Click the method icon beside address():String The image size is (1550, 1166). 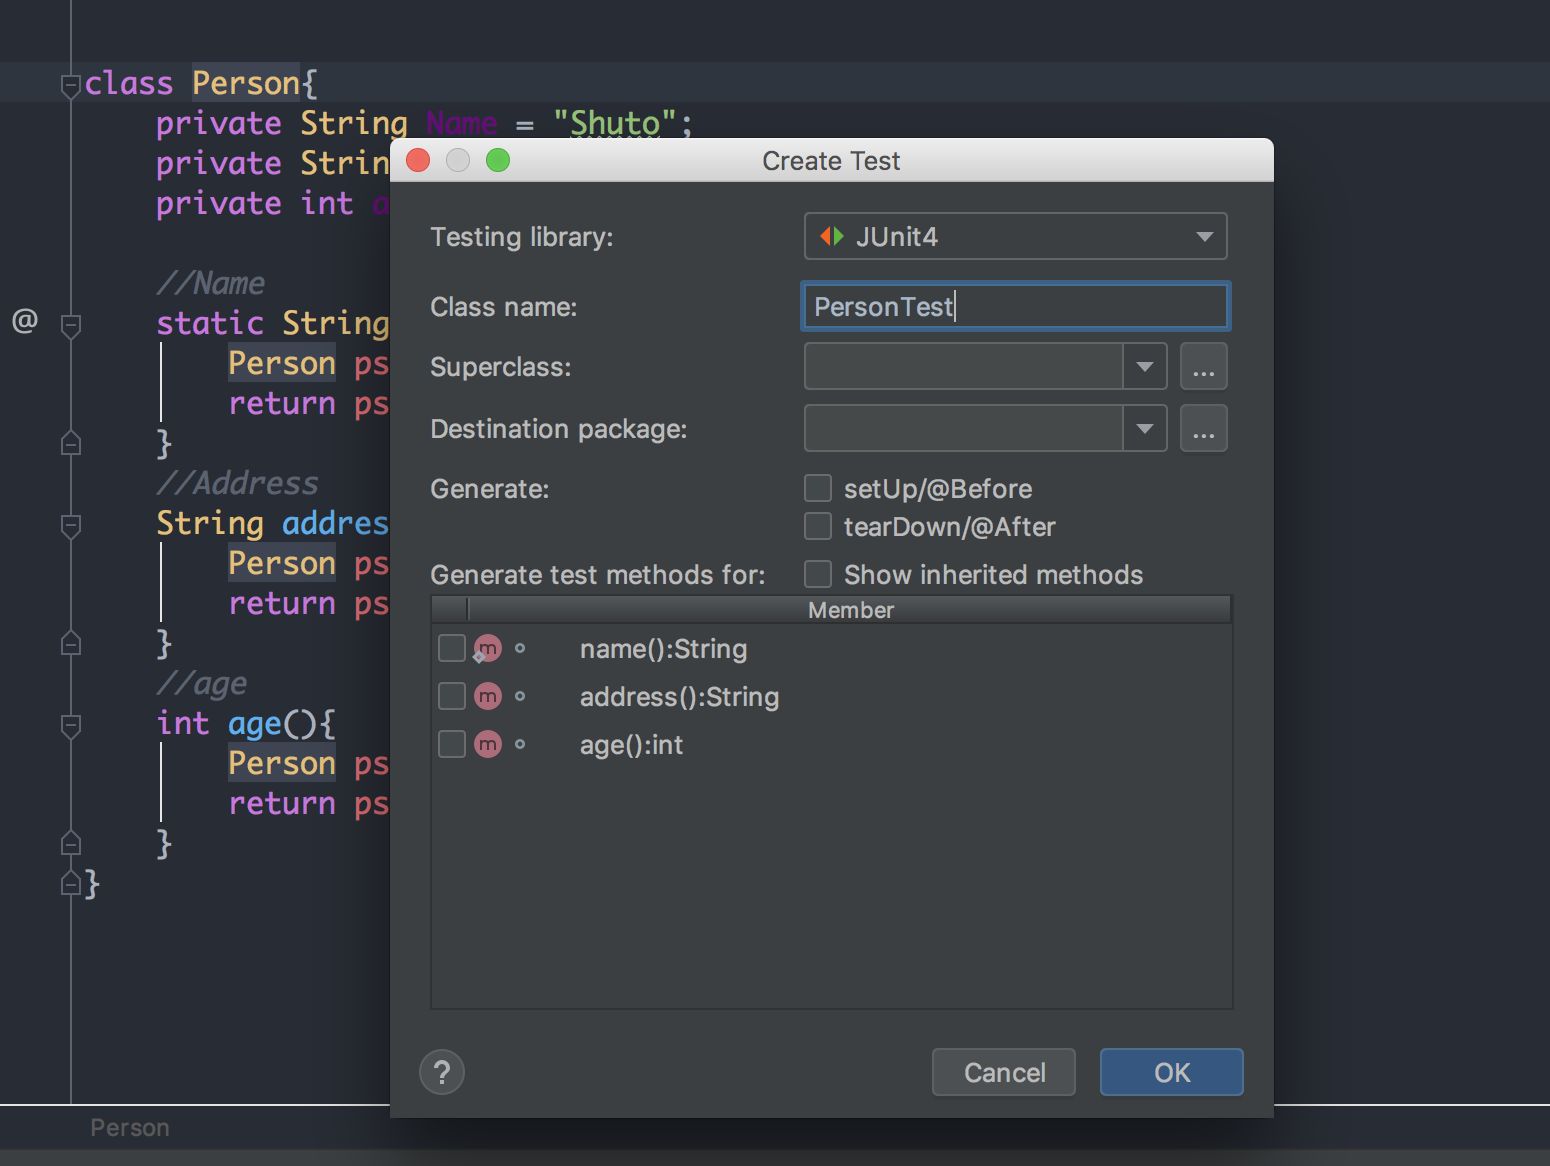[x=487, y=696]
